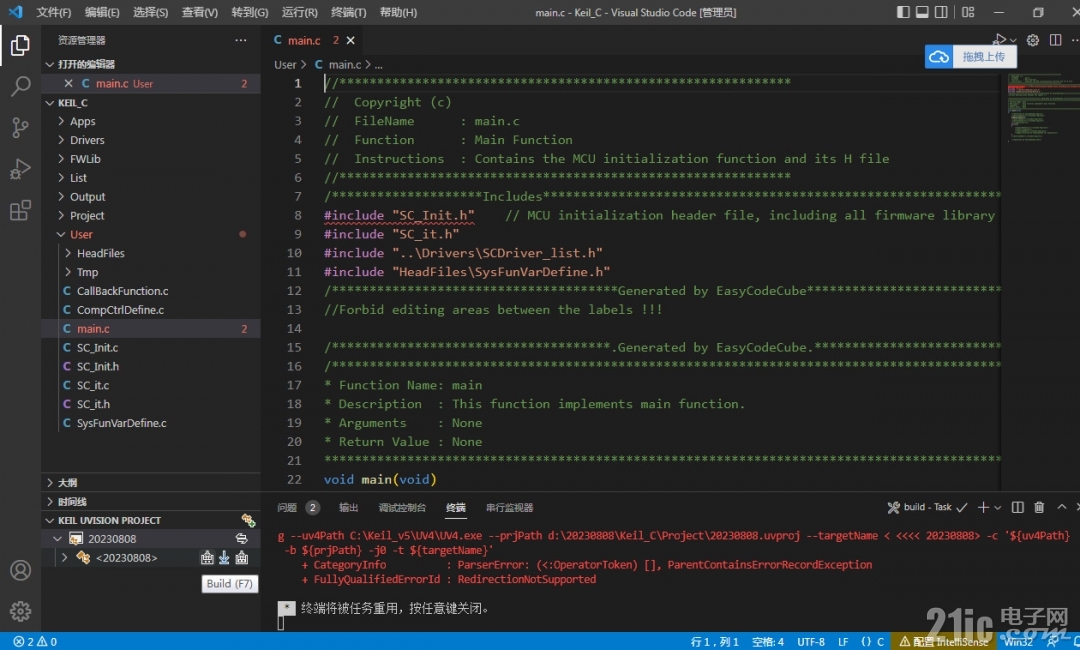Toggle the primary side bar visibility

(x=903, y=12)
